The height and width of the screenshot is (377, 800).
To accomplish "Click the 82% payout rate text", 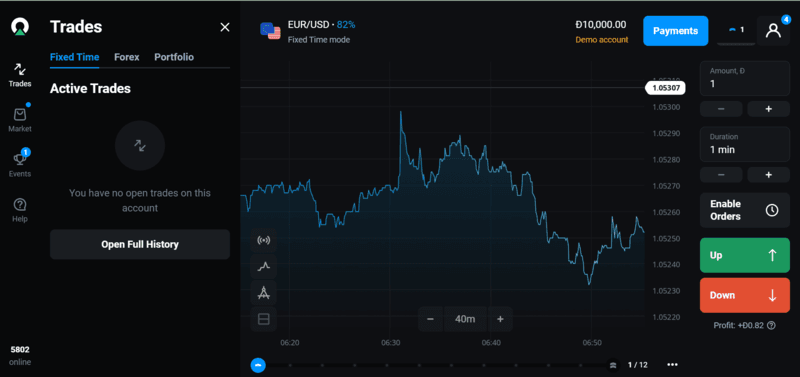I will tap(346, 24).
